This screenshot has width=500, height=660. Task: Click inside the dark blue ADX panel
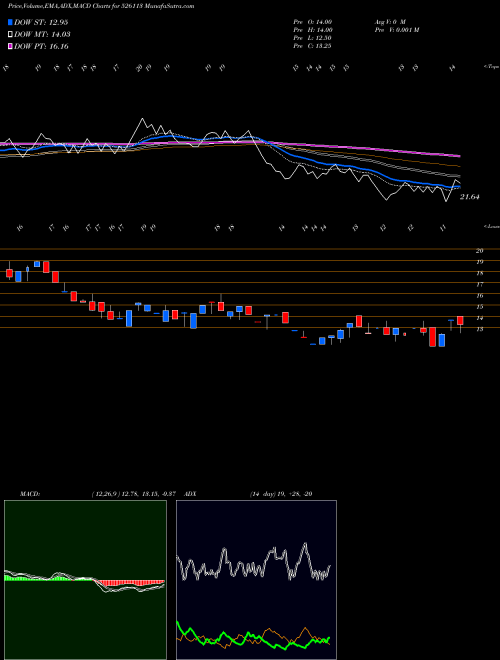[256, 580]
